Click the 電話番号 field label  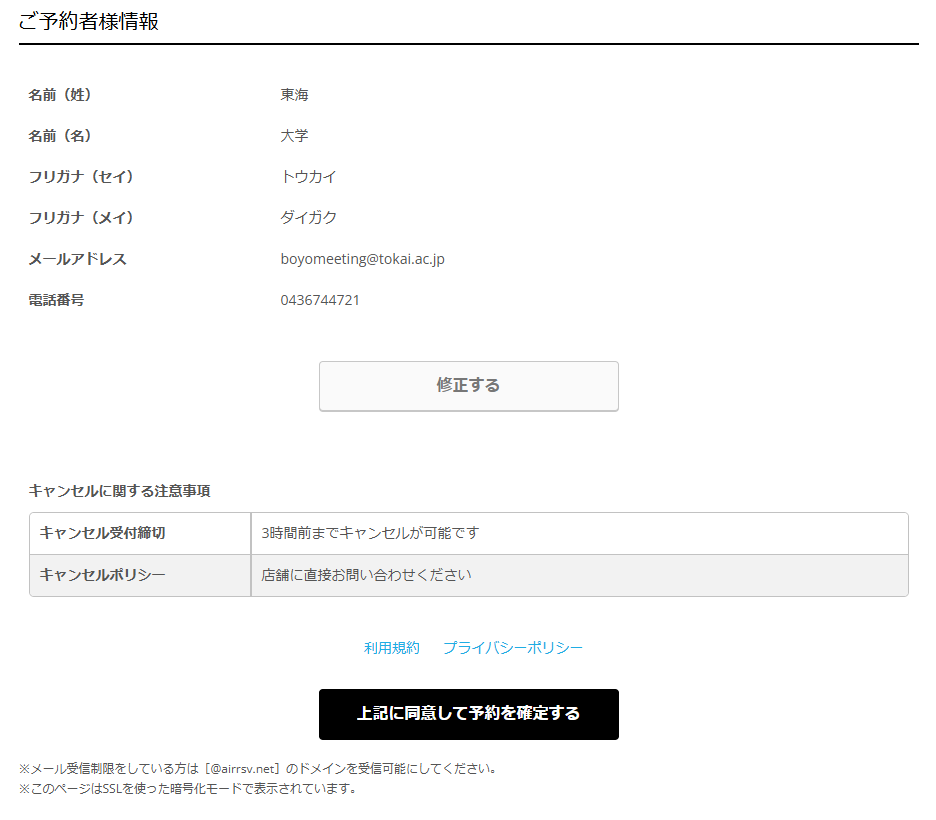coord(56,300)
